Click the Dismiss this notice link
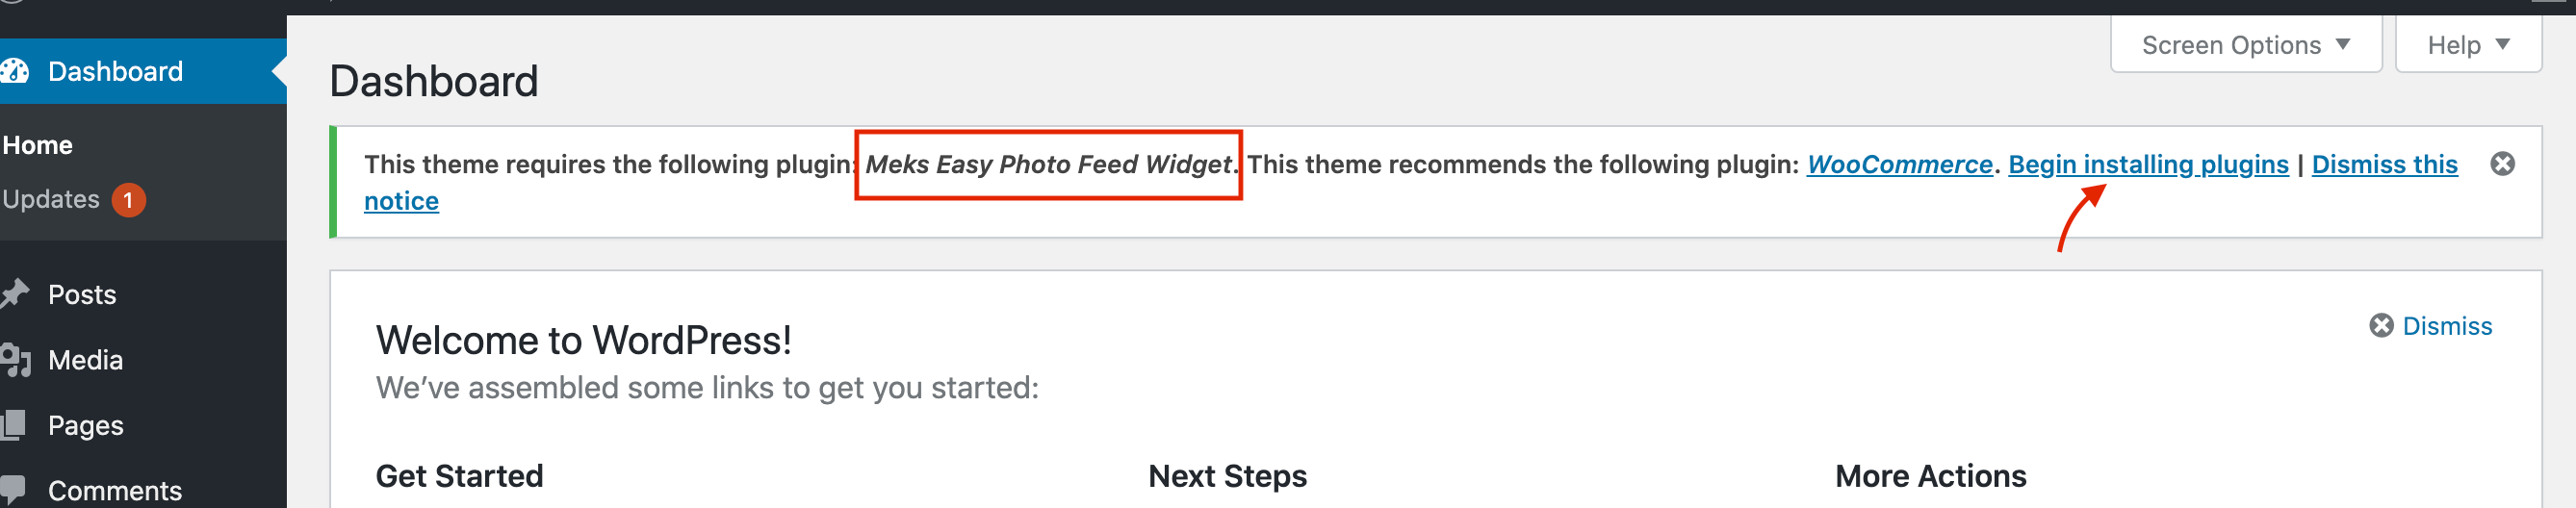Image resolution: width=2576 pixels, height=508 pixels. click(x=2384, y=164)
